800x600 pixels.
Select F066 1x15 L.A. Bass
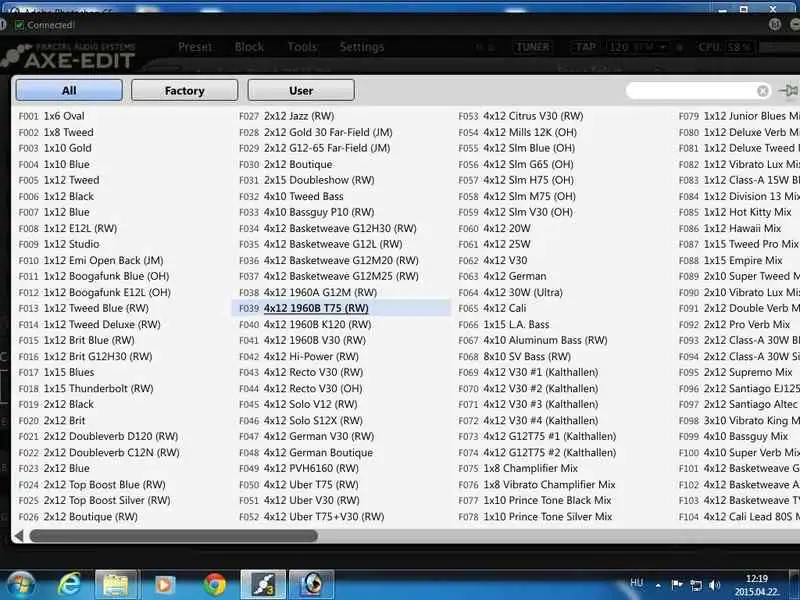click(504, 324)
